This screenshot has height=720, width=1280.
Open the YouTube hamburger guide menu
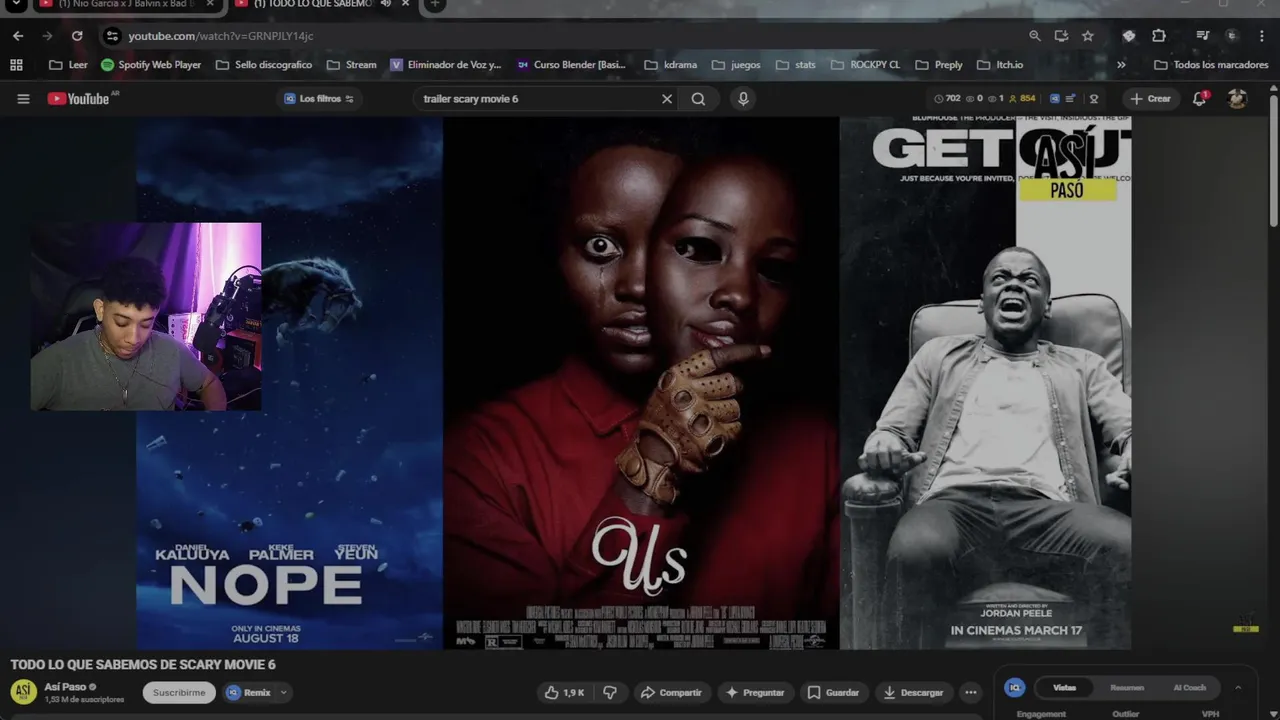(23, 99)
